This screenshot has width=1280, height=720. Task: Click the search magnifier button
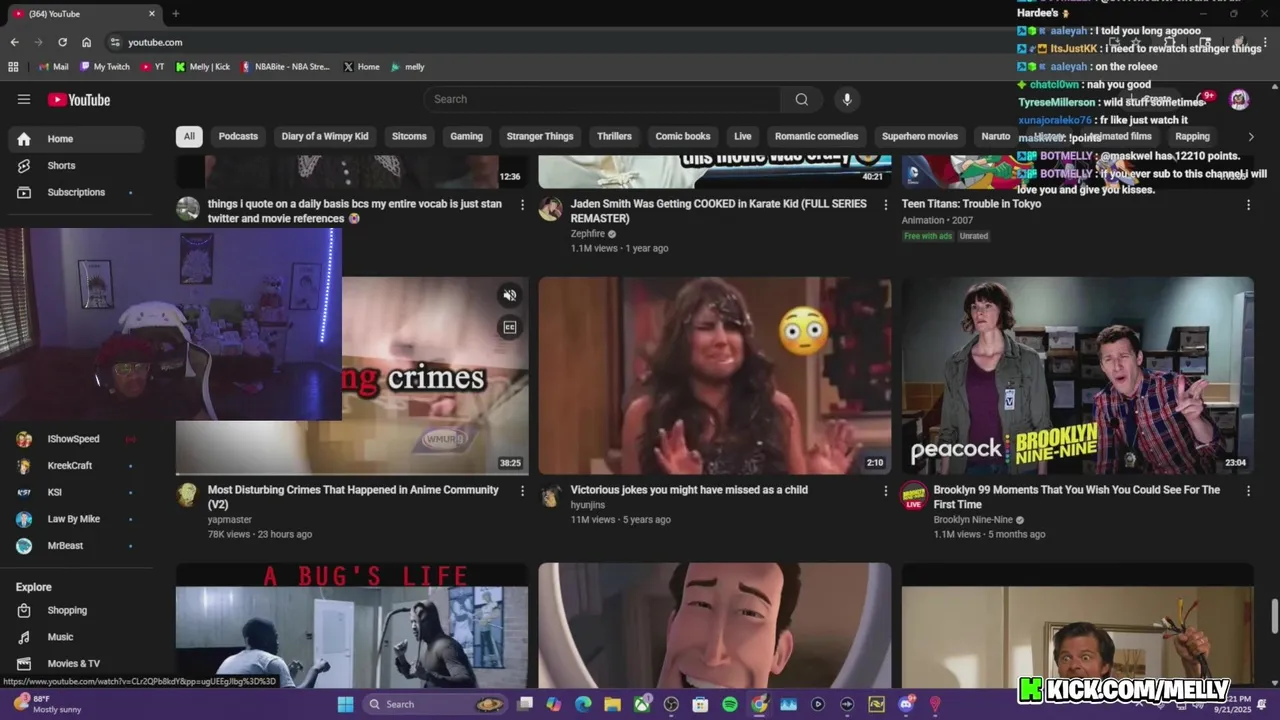pyautogui.click(x=801, y=99)
